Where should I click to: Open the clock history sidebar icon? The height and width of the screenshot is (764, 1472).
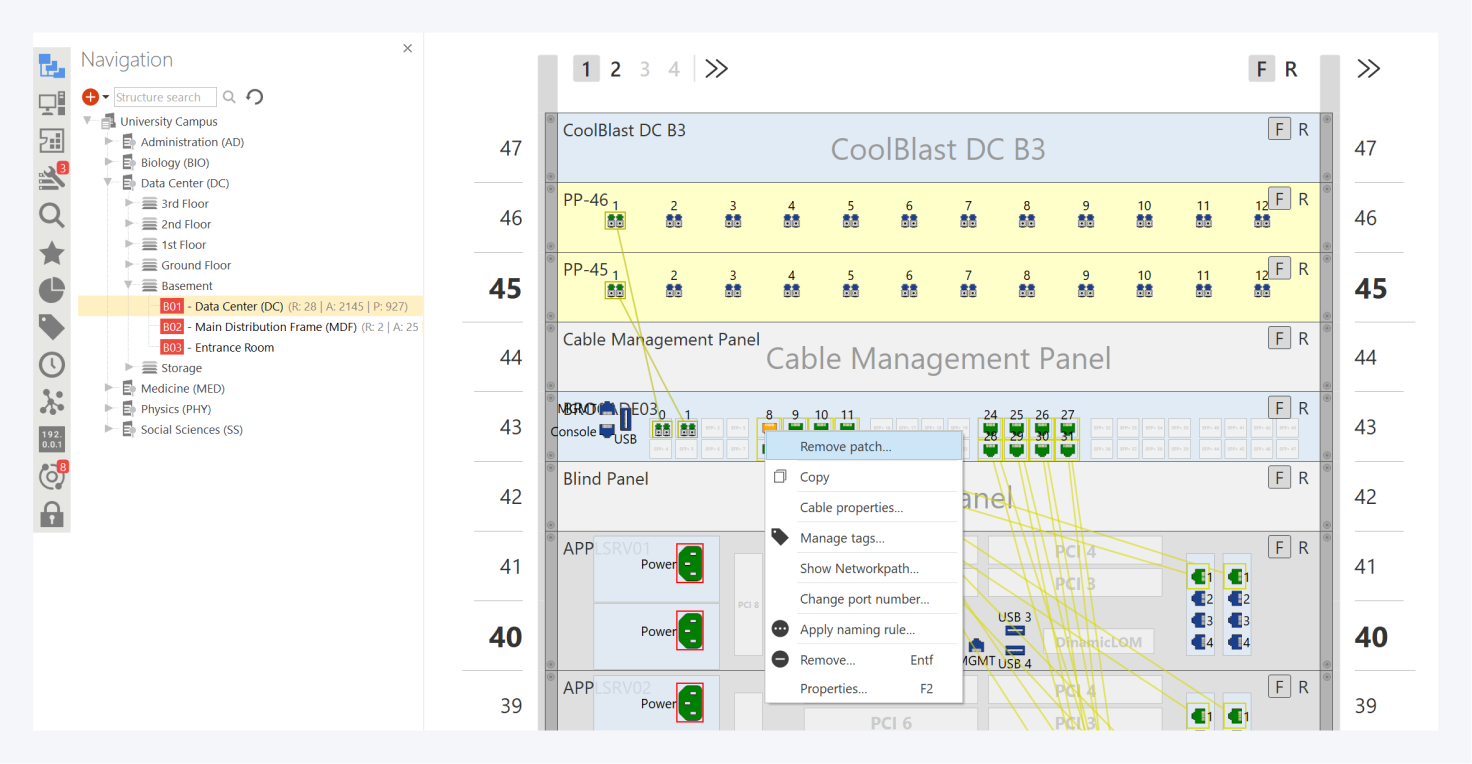click(52, 365)
